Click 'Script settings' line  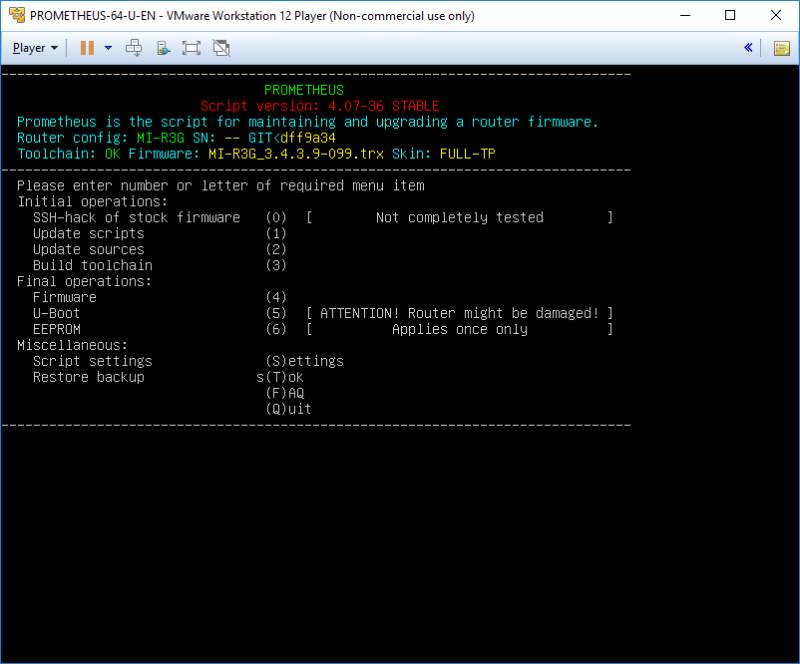(92, 361)
